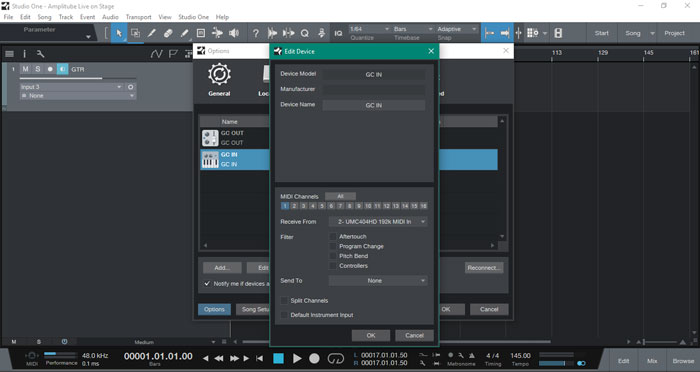Toggle the loop button in transport
700x372 pixels.
tap(336, 358)
